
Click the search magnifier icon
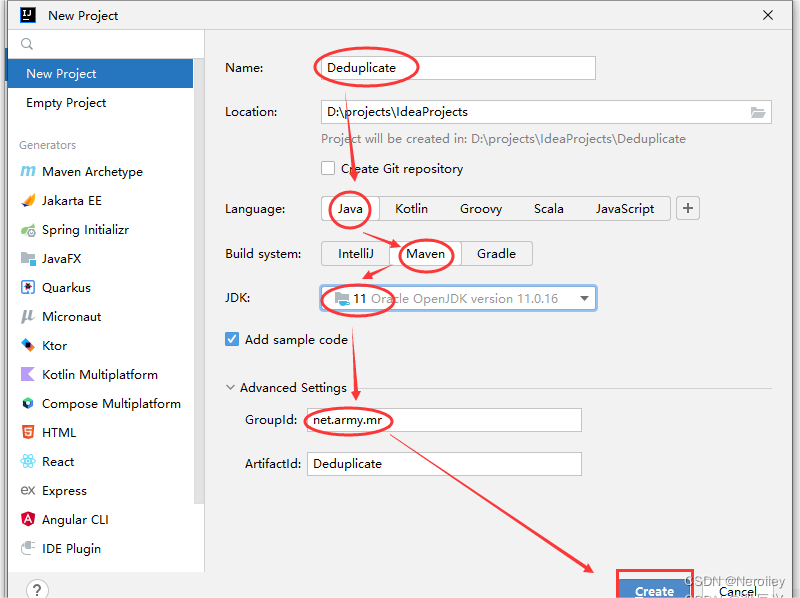coord(27,44)
